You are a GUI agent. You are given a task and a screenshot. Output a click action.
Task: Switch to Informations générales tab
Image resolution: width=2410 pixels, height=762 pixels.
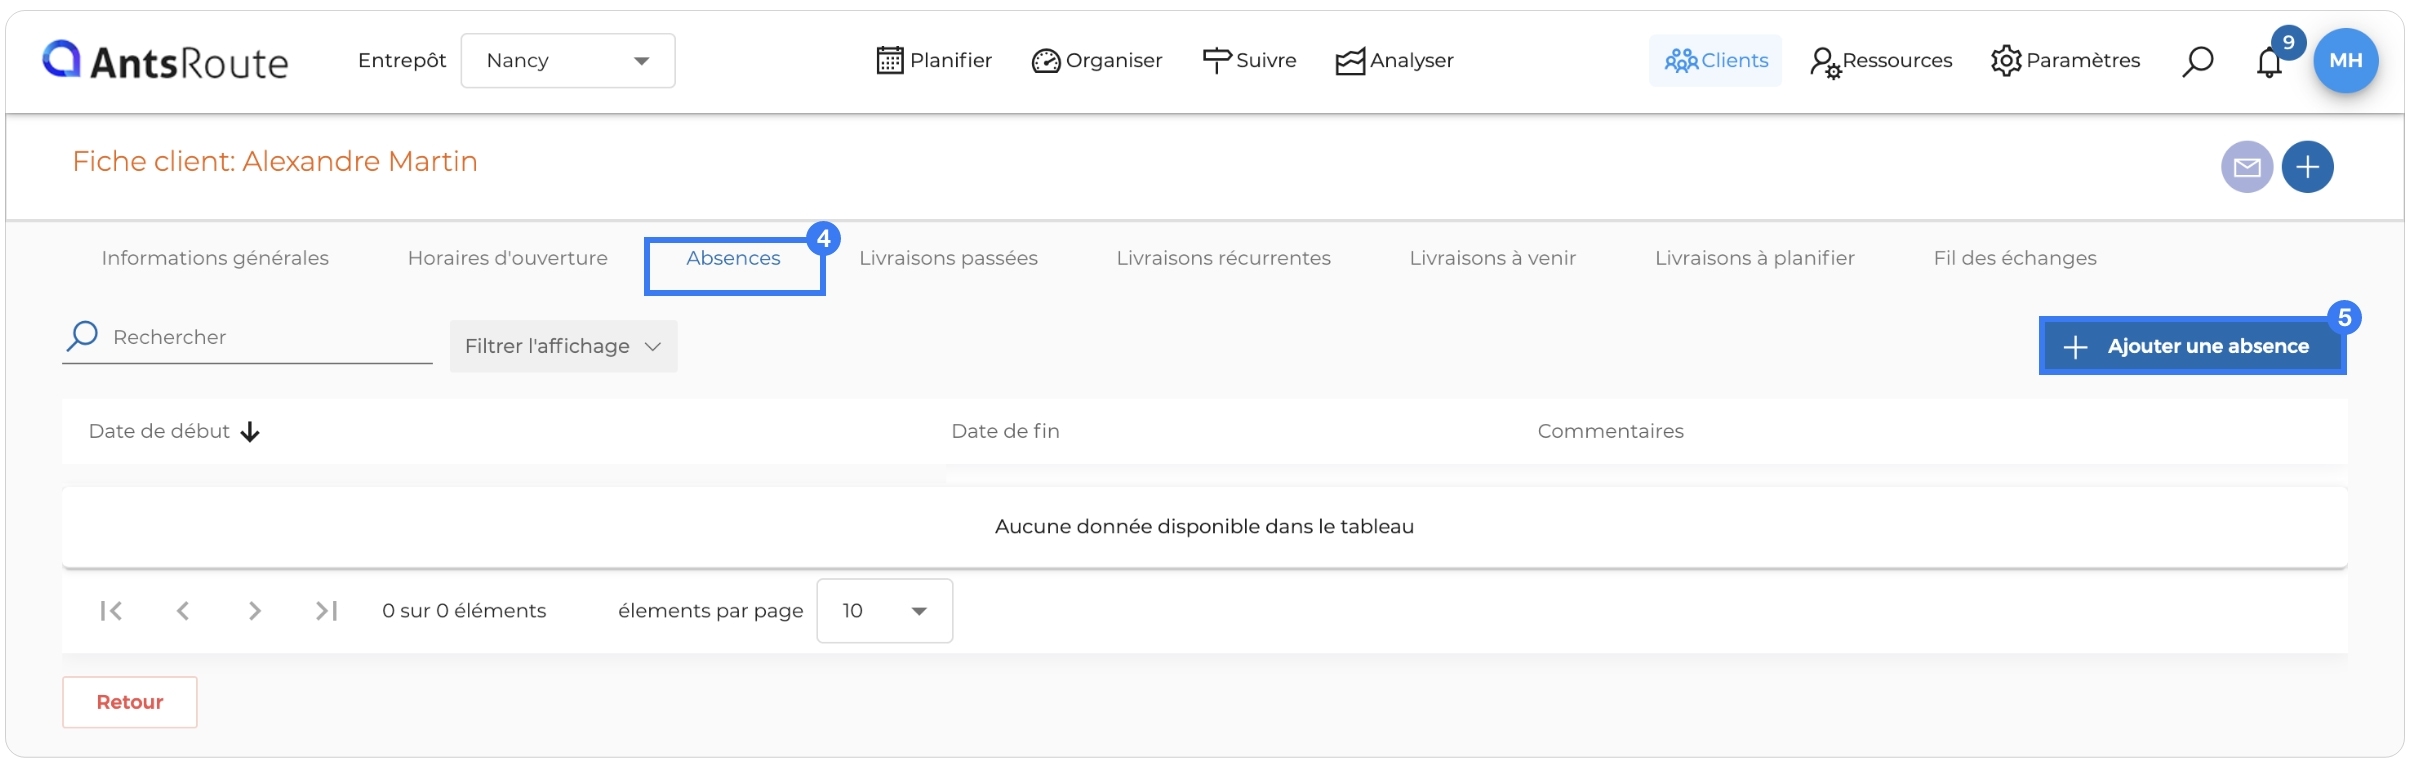[215, 258]
